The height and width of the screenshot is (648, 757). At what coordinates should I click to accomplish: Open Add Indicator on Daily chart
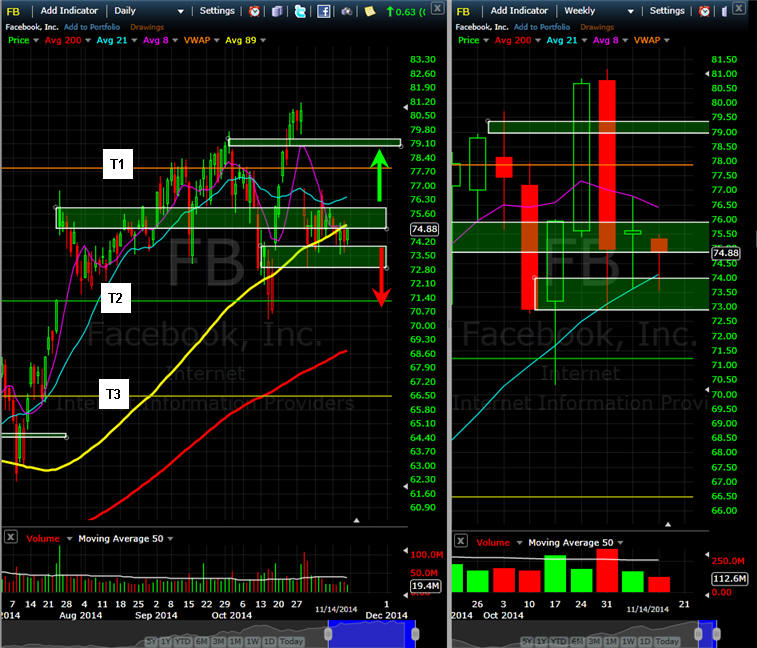click(x=69, y=11)
